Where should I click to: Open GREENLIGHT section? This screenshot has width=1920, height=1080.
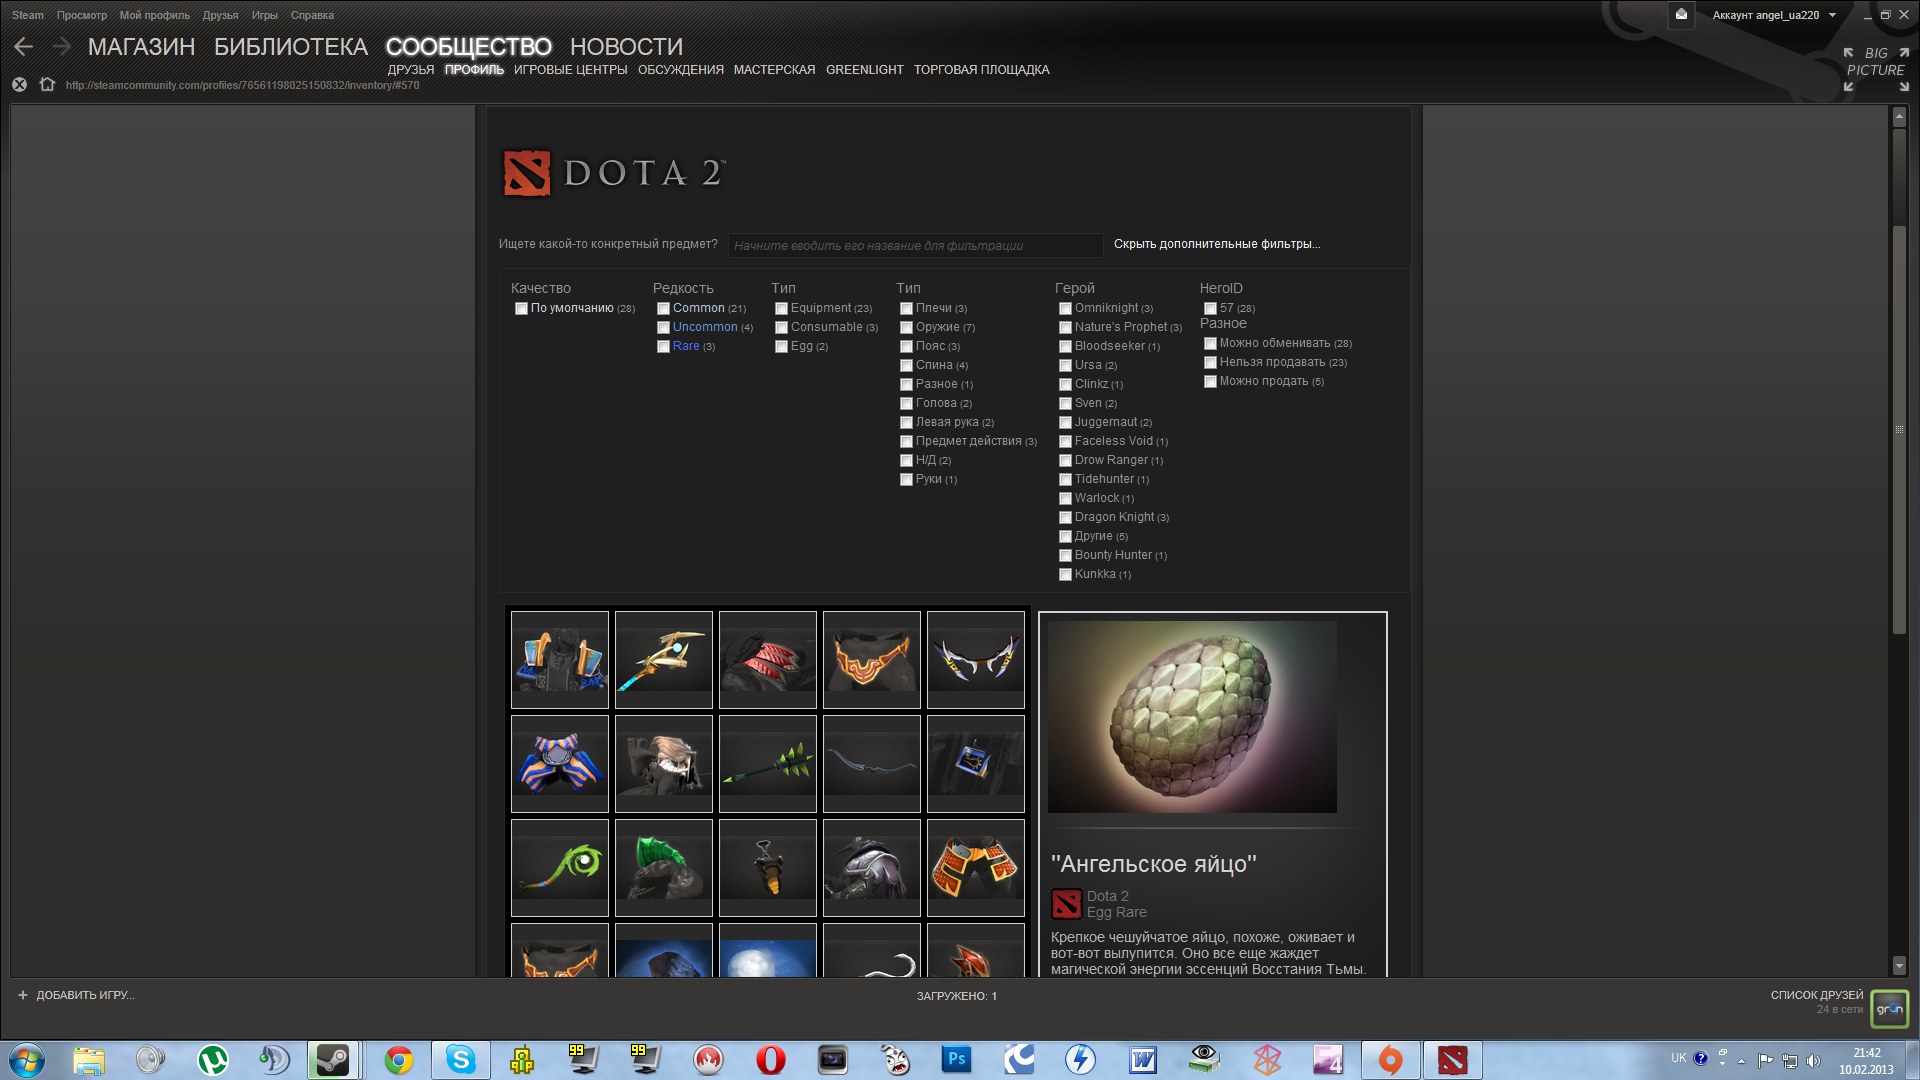[x=864, y=70]
